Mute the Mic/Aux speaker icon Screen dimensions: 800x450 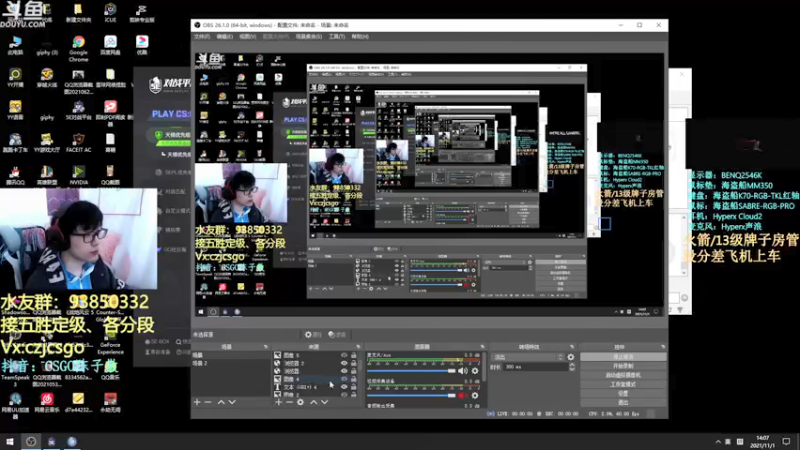coord(463,371)
